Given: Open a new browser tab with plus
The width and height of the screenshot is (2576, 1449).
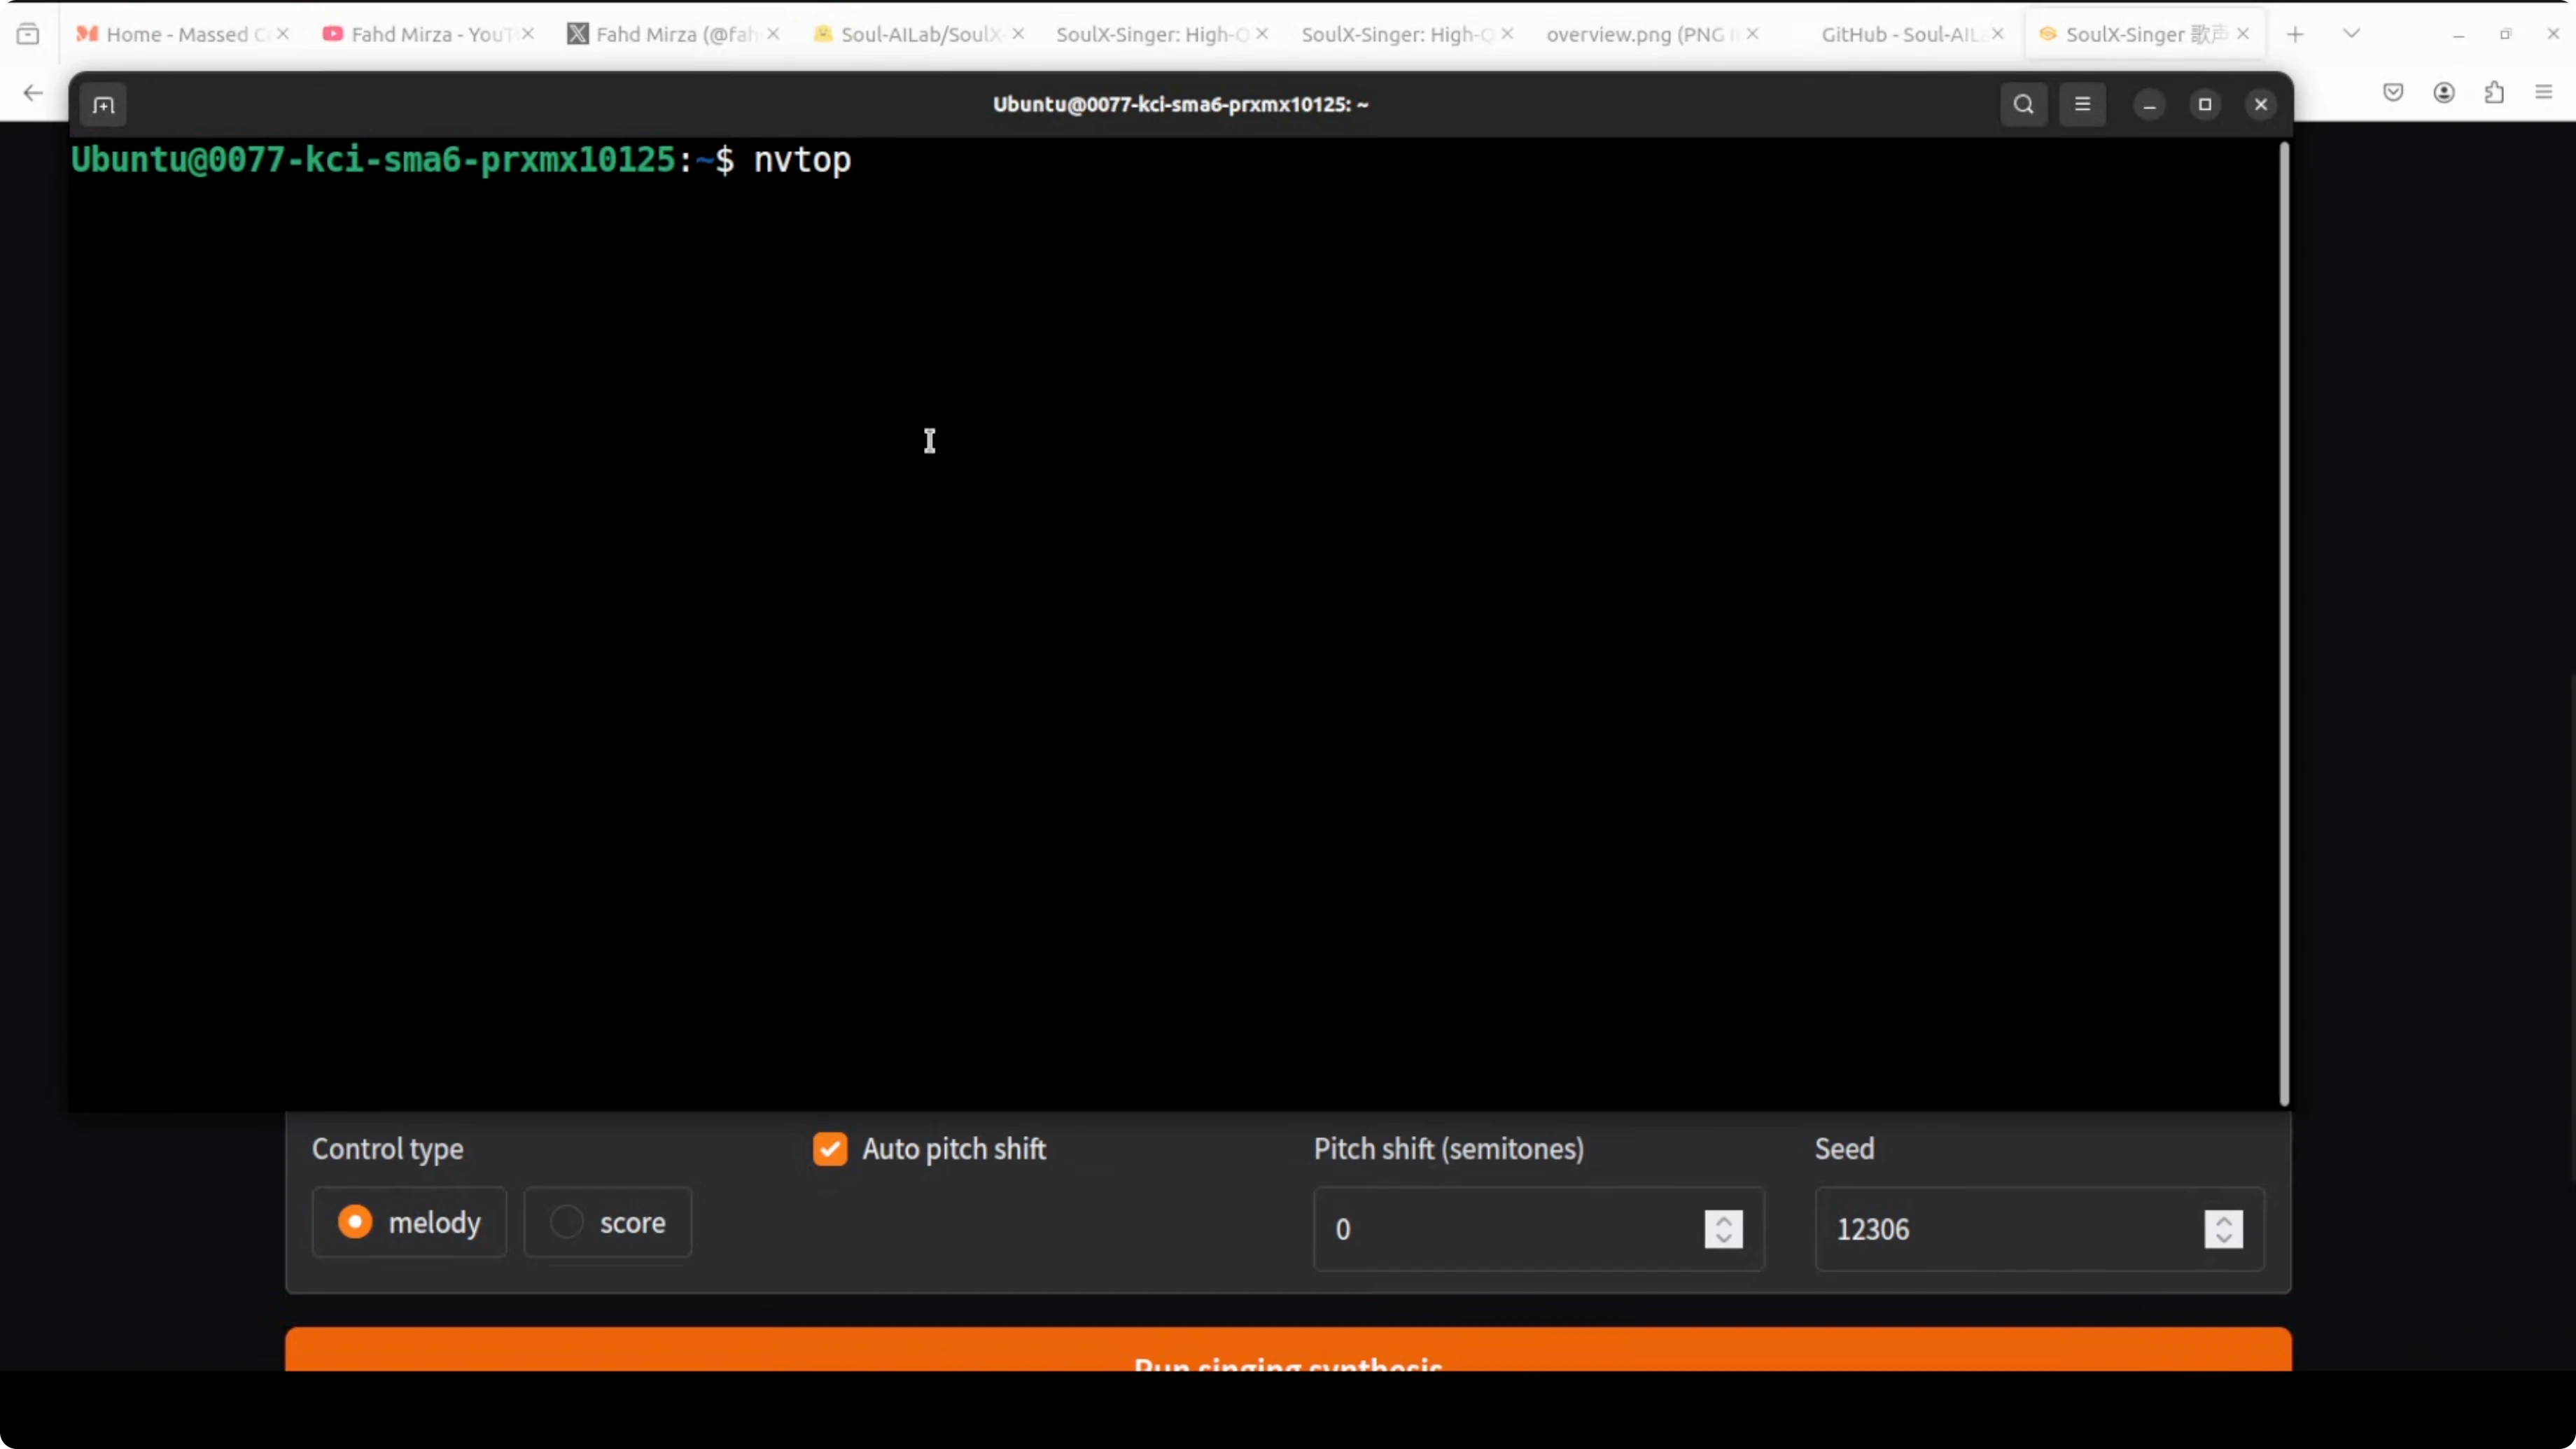Looking at the screenshot, I should click(x=2295, y=35).
